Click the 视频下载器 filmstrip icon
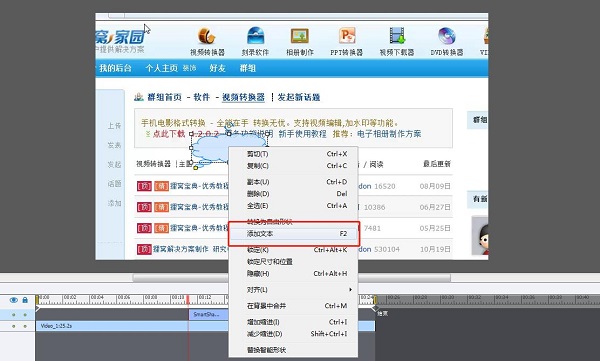Image resolution: width=600 pixels, height=361 pixels. pos(397,36)
